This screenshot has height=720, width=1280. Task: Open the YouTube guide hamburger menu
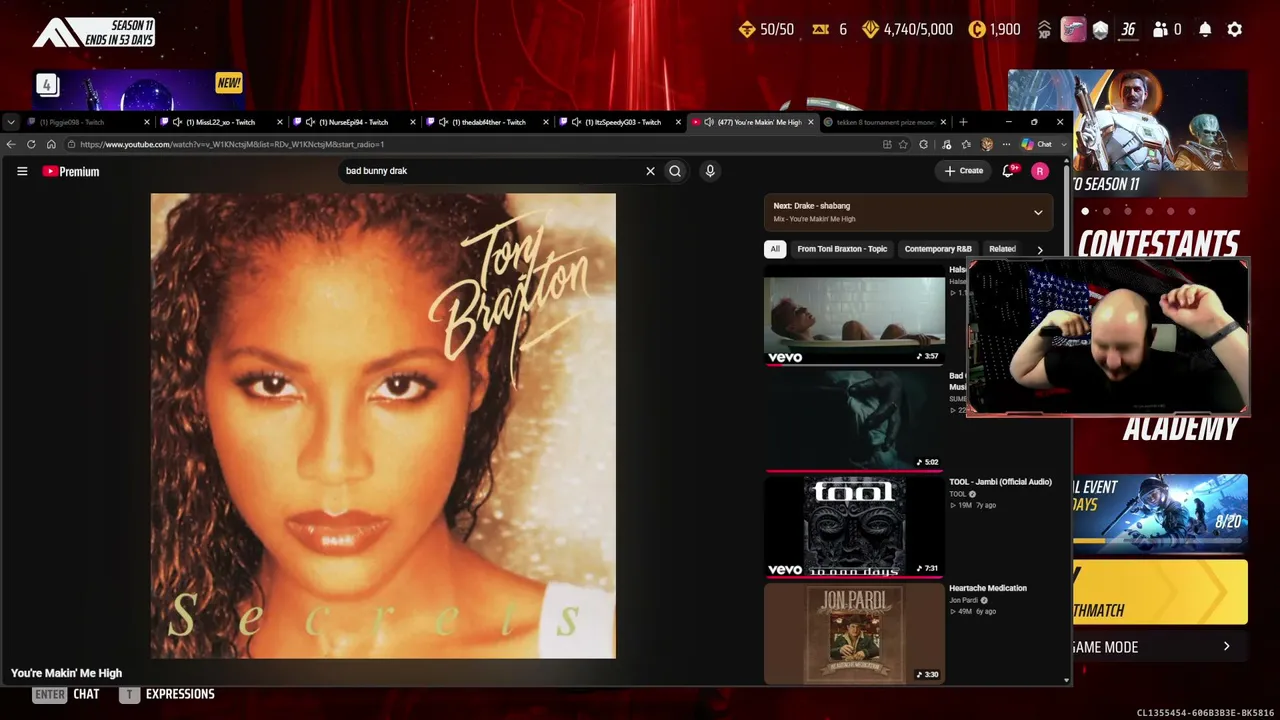click(x=22, y=171)
